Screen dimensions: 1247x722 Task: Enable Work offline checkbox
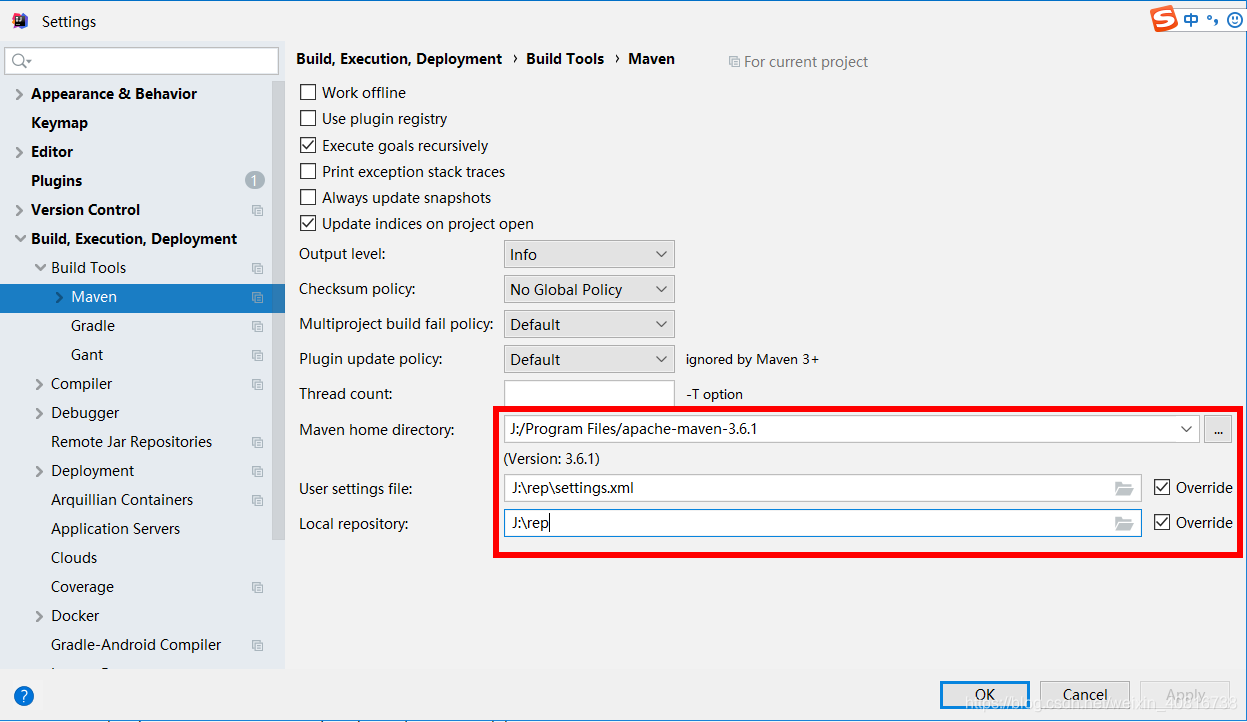click(308, 92)
